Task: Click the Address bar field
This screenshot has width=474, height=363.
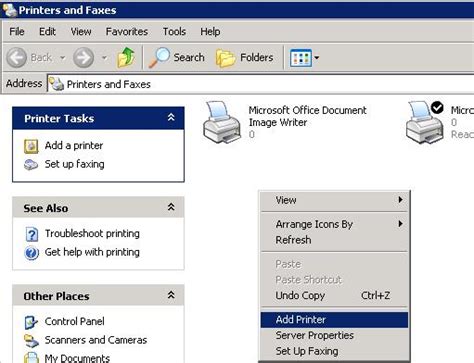Action: [x=260, y=84]
